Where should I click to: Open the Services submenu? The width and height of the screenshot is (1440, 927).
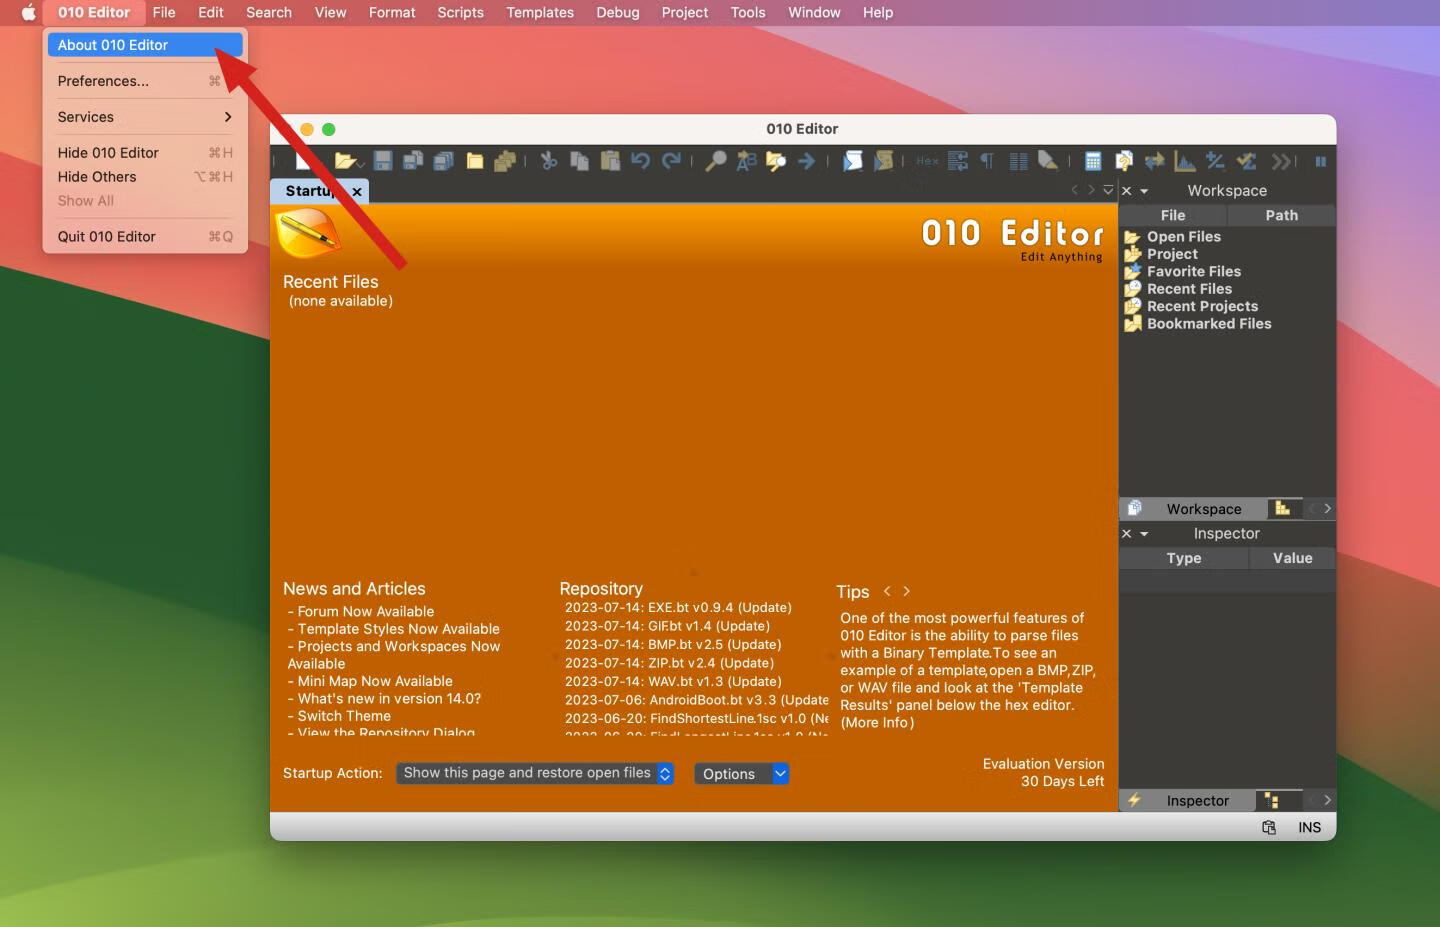pos(145,117)
